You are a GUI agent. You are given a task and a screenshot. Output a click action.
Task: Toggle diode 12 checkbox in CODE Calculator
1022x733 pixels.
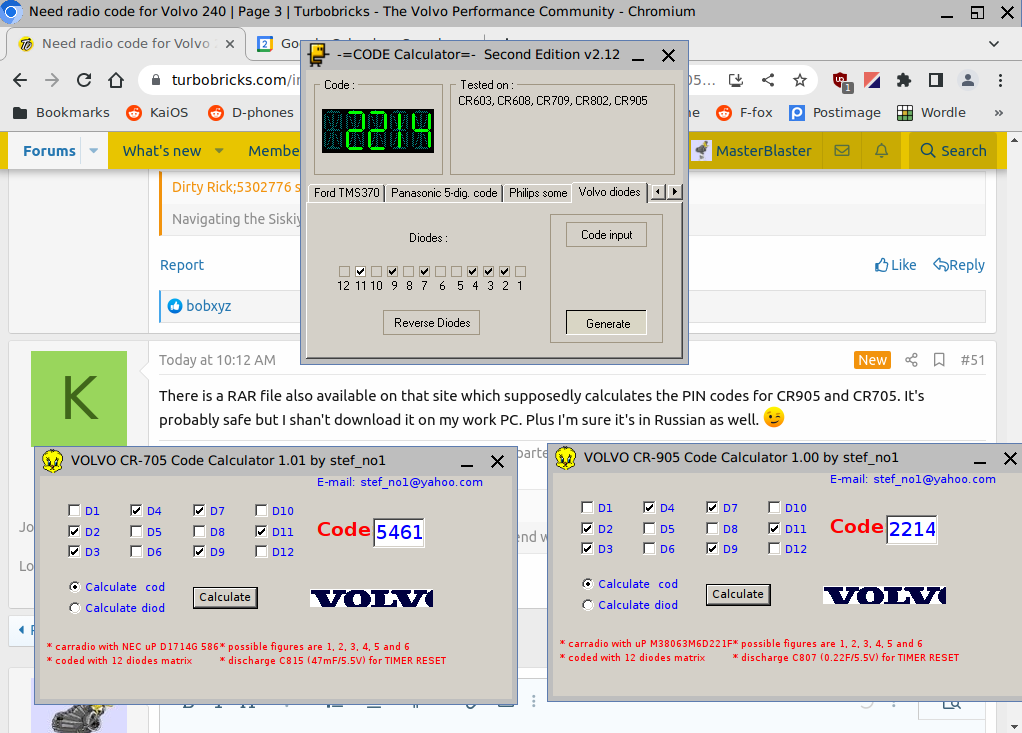click(x=344, y=271)
